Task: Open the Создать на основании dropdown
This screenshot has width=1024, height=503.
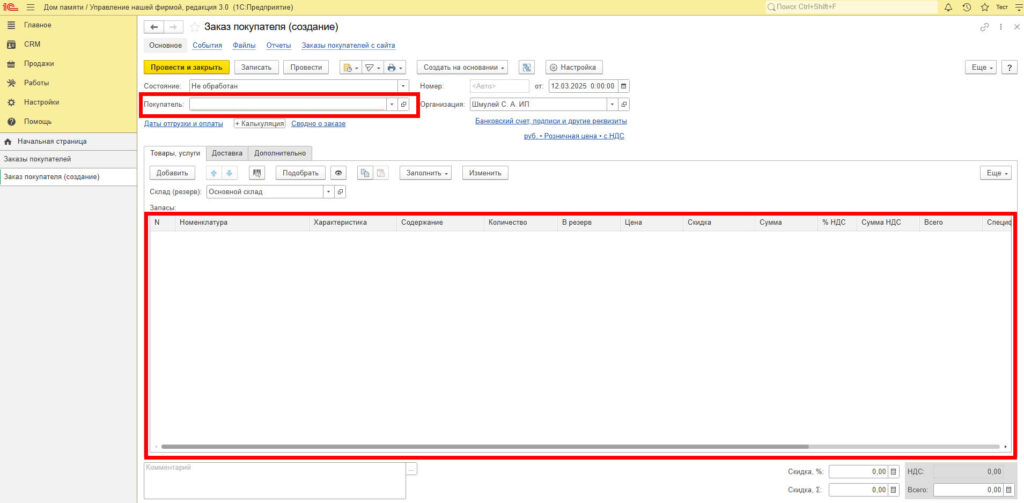Action: coord(462,67)
